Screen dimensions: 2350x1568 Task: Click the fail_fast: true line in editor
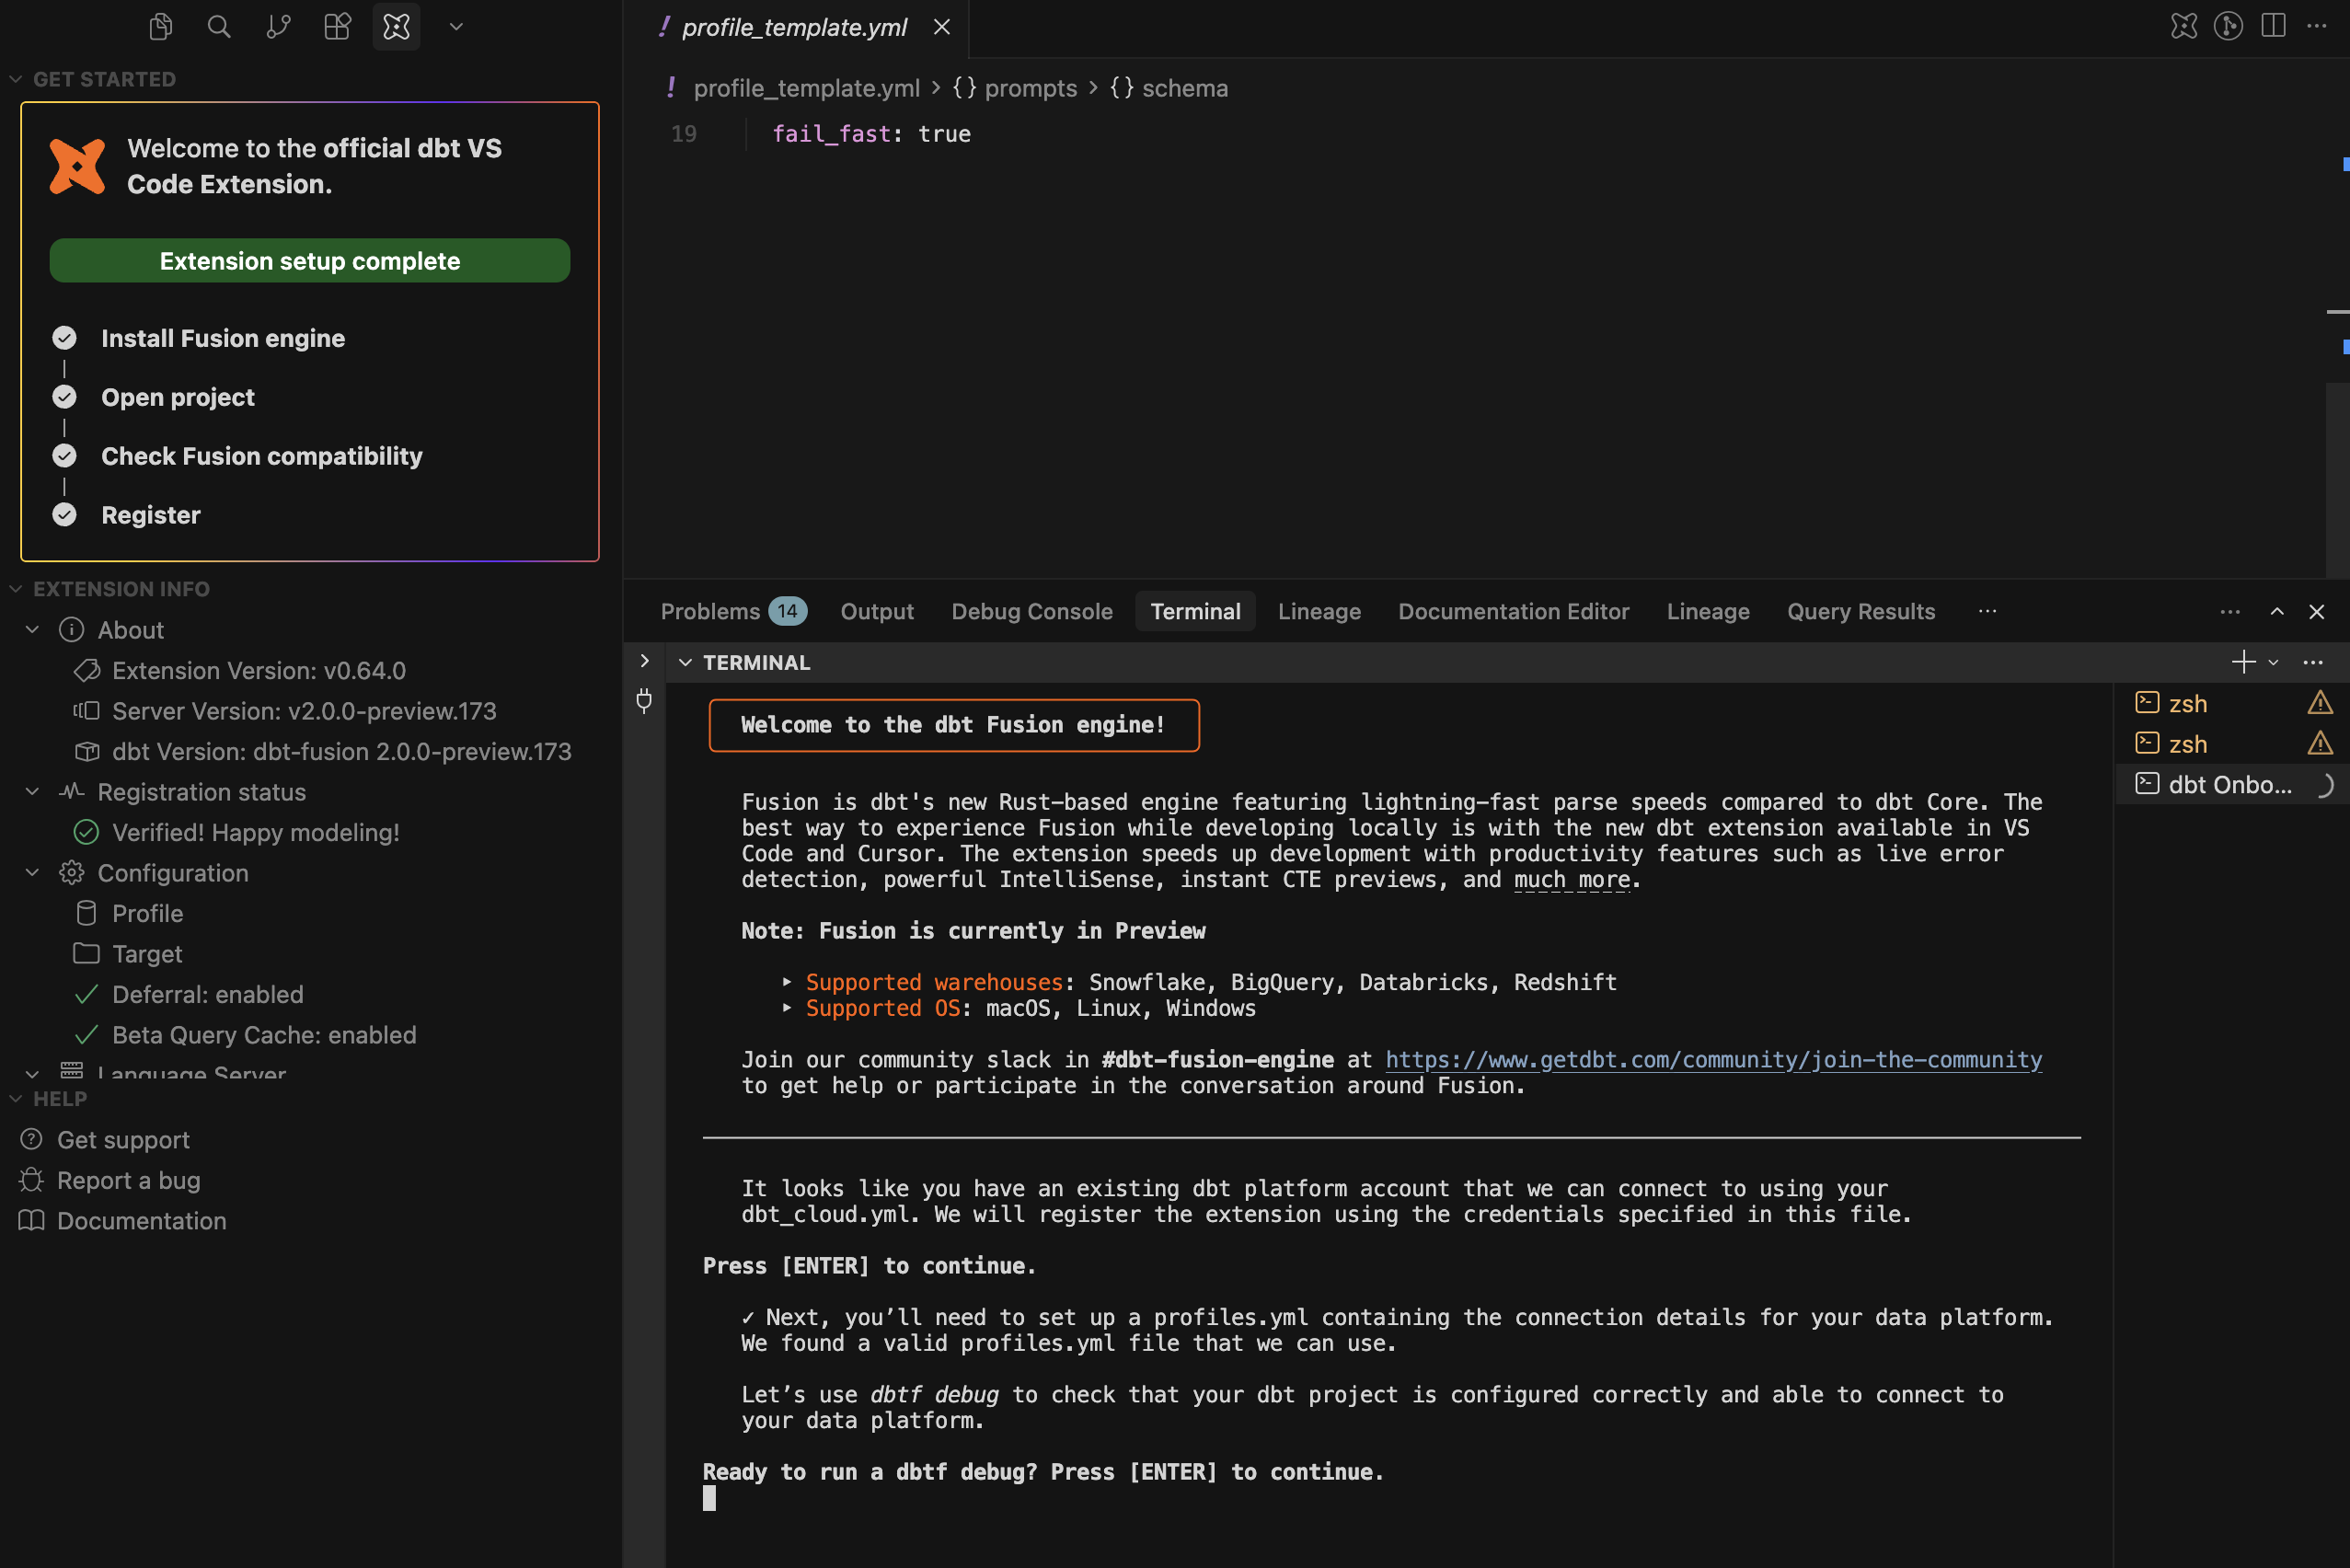click(871, 134)
